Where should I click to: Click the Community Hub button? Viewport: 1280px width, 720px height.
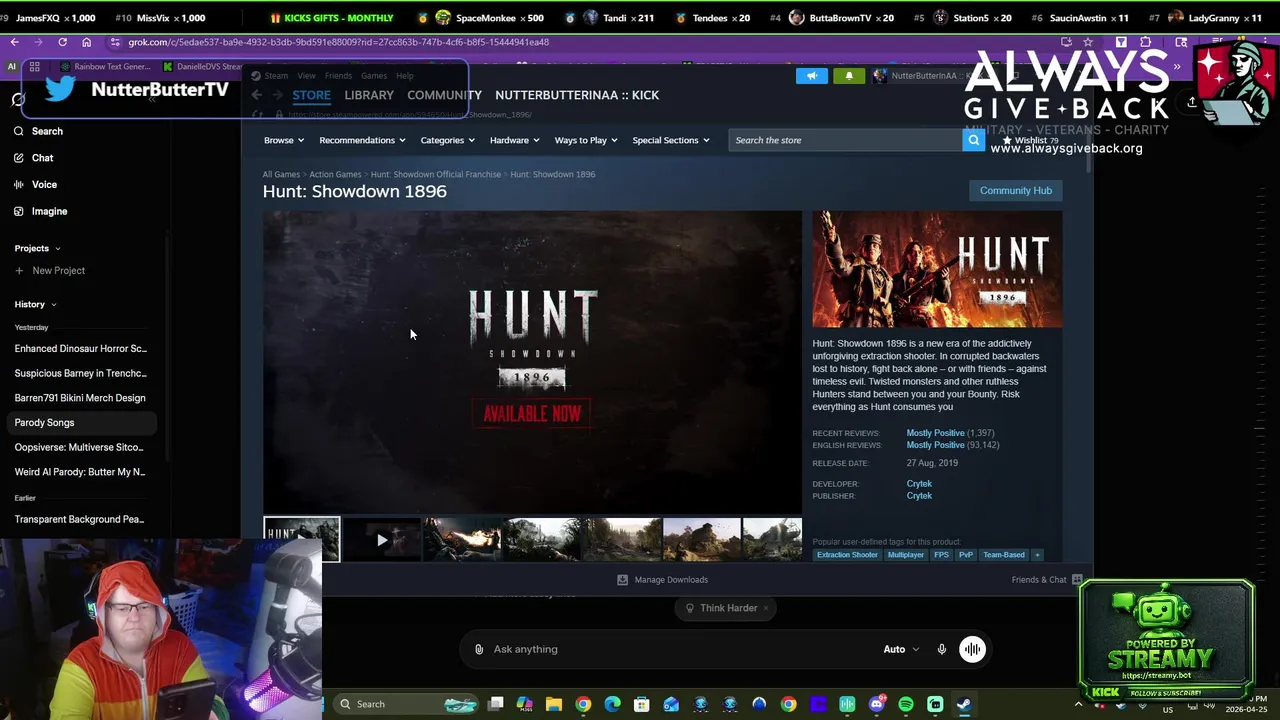pyautogui.click(x=1015, y=190)
